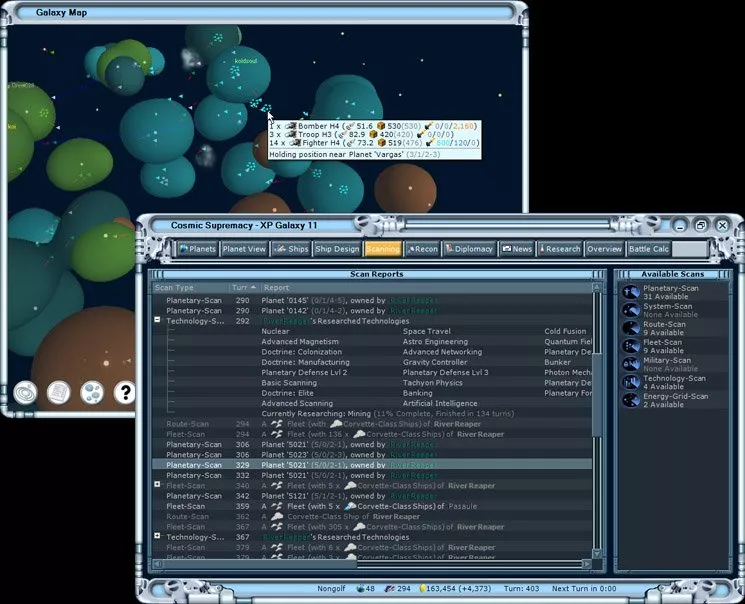Viewport: 745px width, 604px height.
Task: Click the vertical scrollbar thumb in Scan Reports
Action: pyautogui.click(x=597, y=394)
